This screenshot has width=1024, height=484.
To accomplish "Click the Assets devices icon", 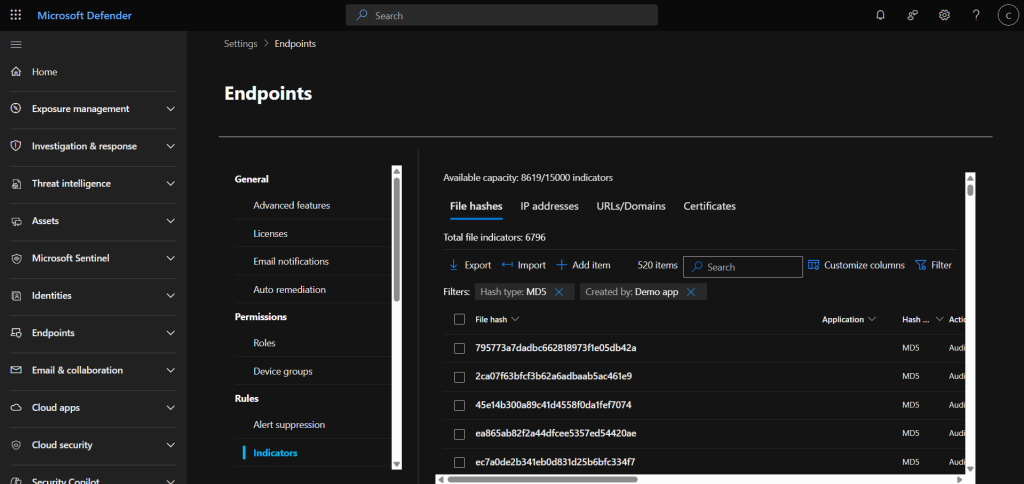I will pos(17,221).
